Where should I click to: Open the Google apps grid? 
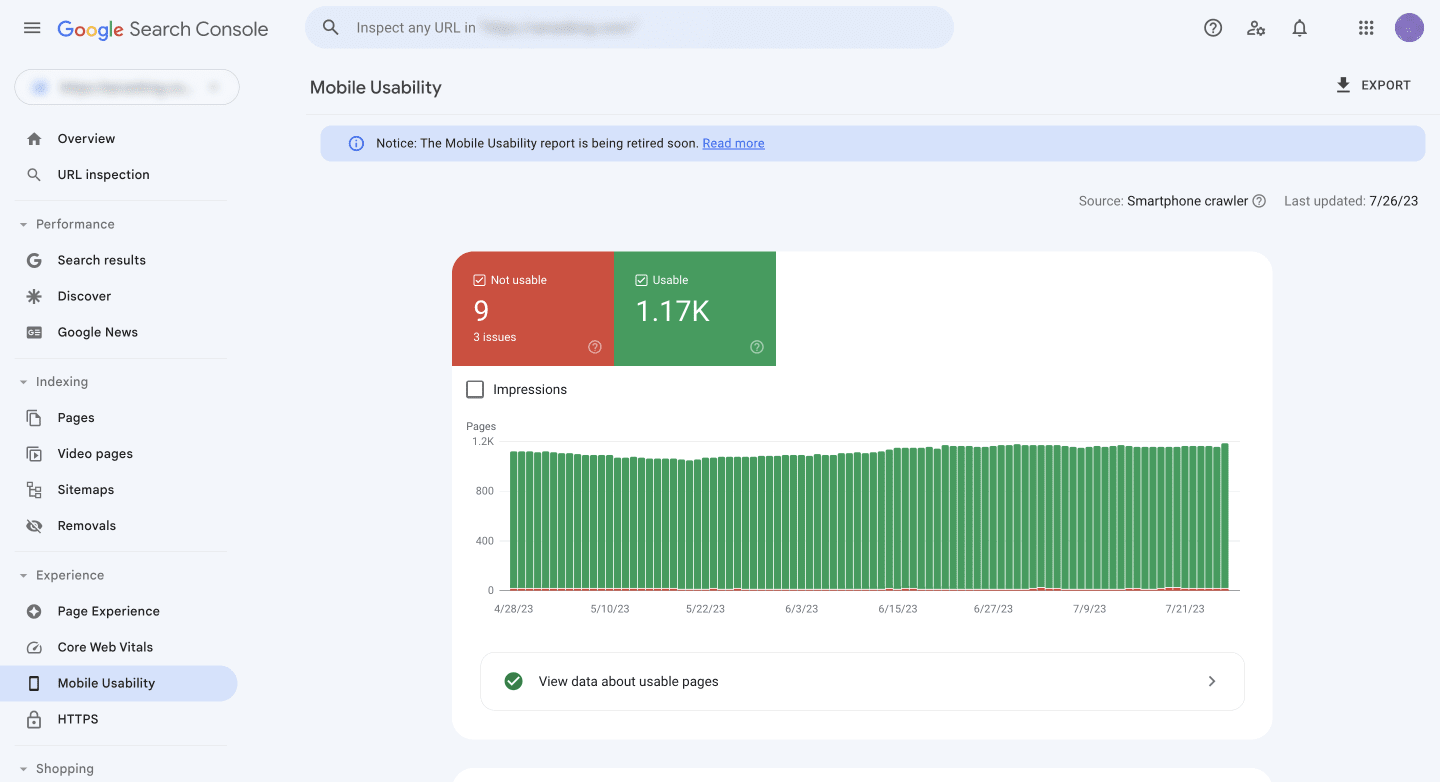pos(1366,28)
